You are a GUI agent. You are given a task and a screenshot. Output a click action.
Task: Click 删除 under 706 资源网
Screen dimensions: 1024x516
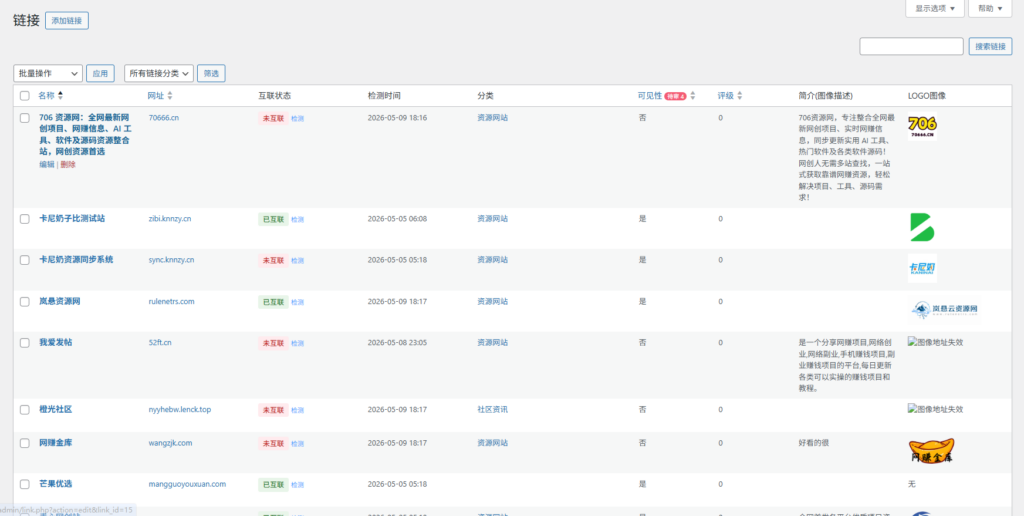click(x=68, y=165)
